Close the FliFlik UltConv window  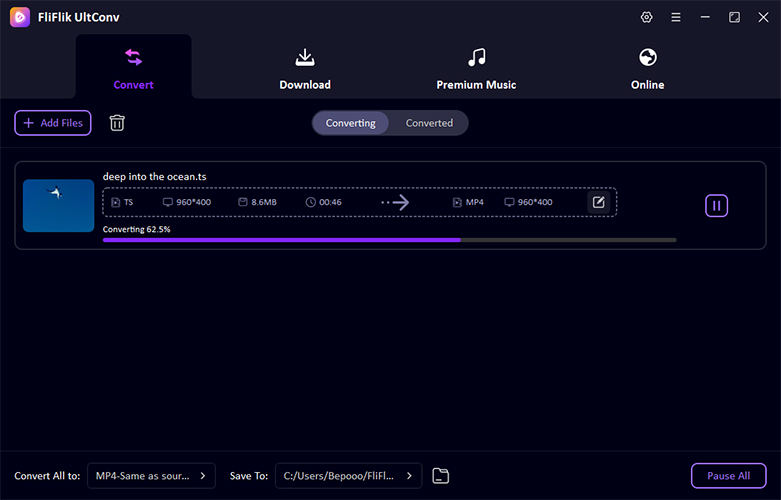coord(763,17)
